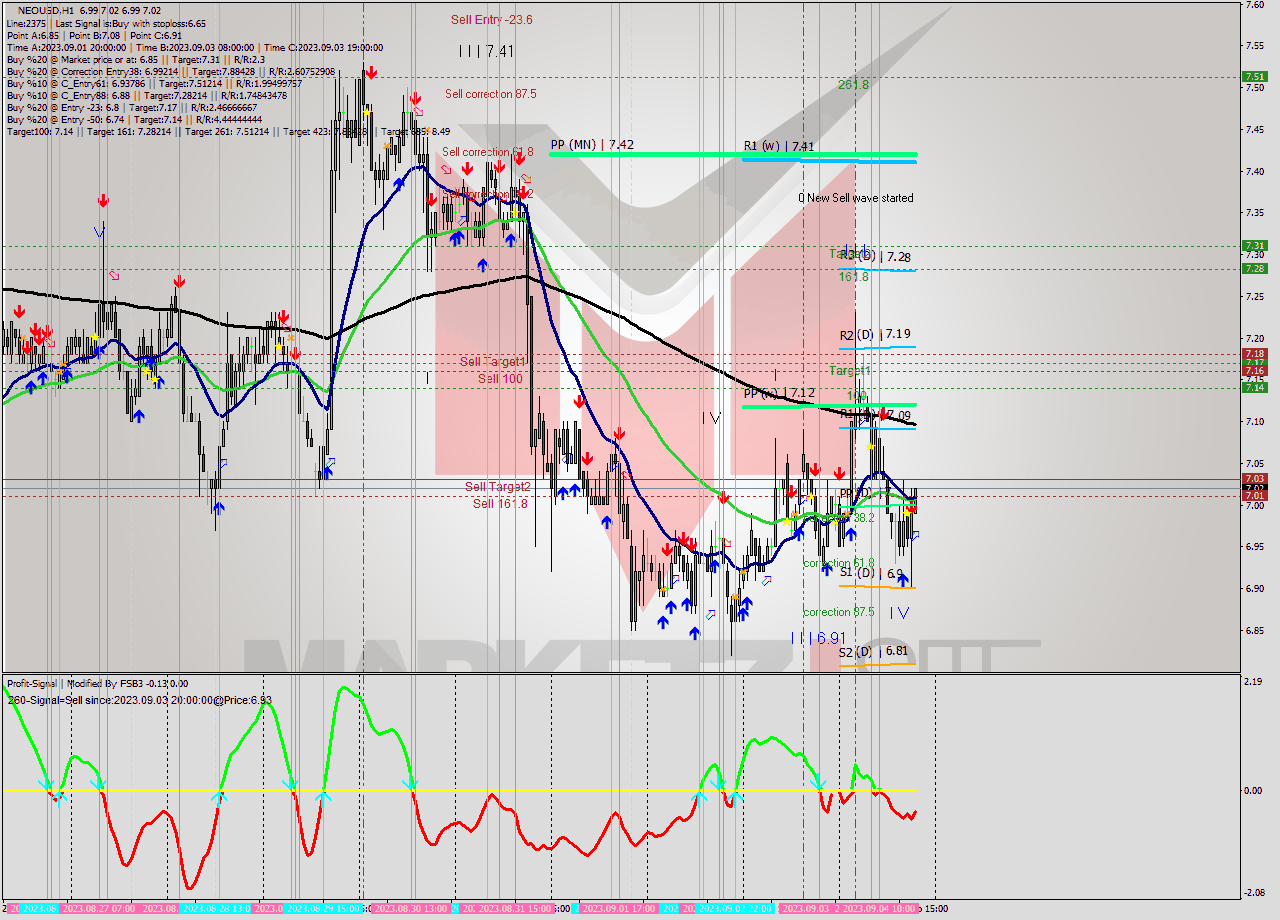
Task: Select the 'S2 (D) | 6.81' support label
Action: tap(874, 651)
